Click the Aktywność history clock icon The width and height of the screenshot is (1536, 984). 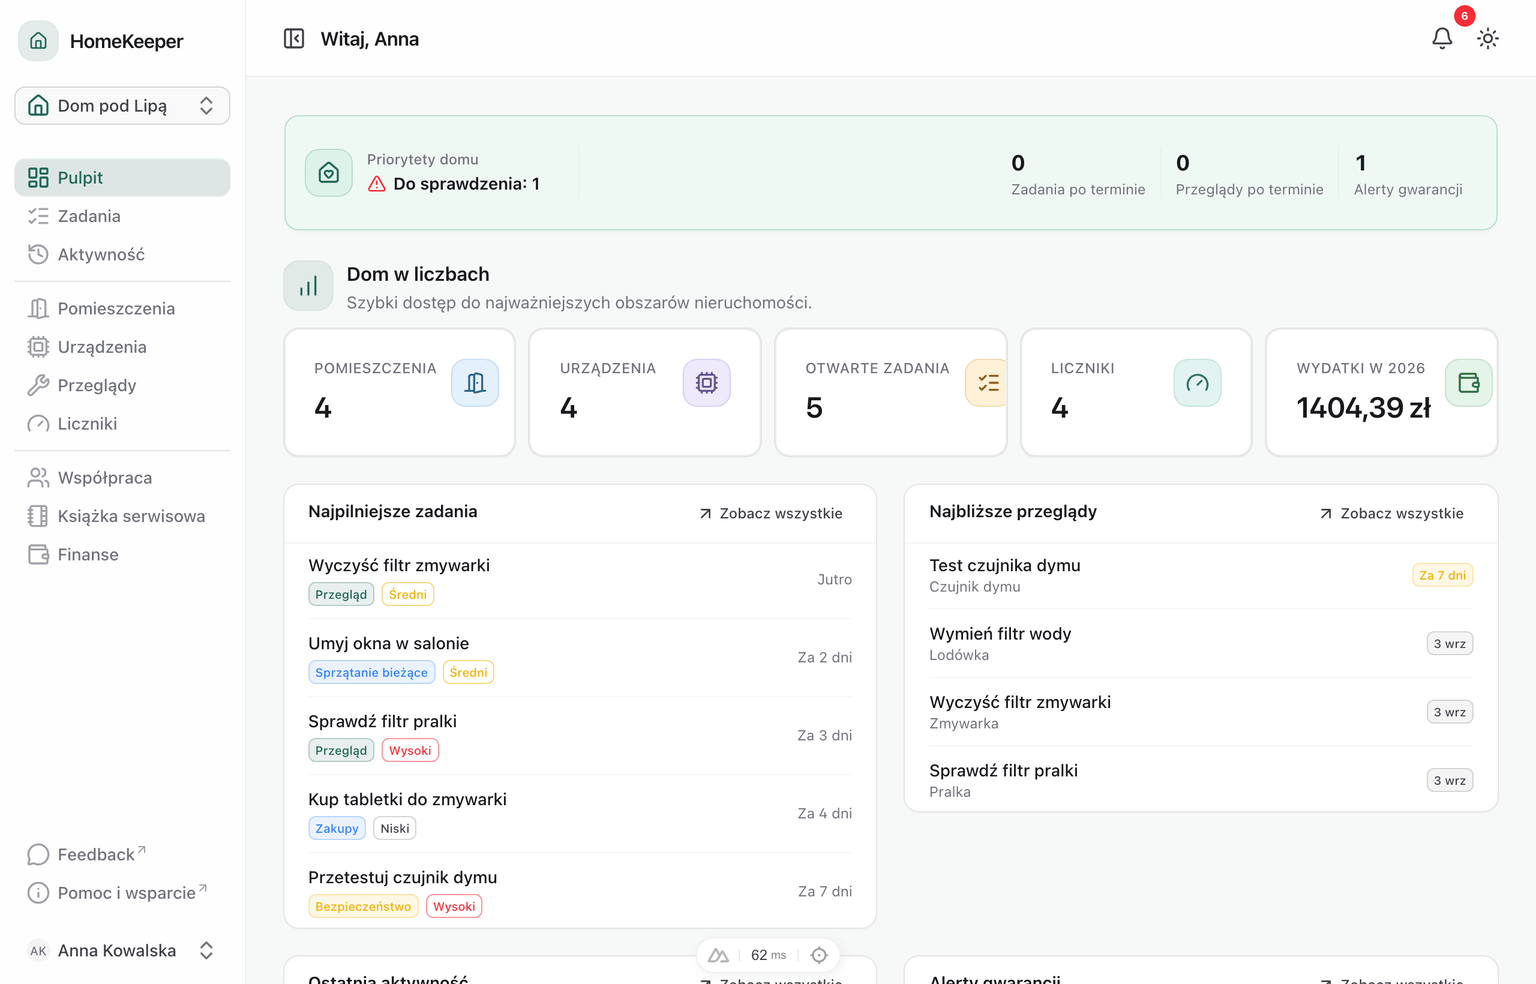(x=38, y=255)
